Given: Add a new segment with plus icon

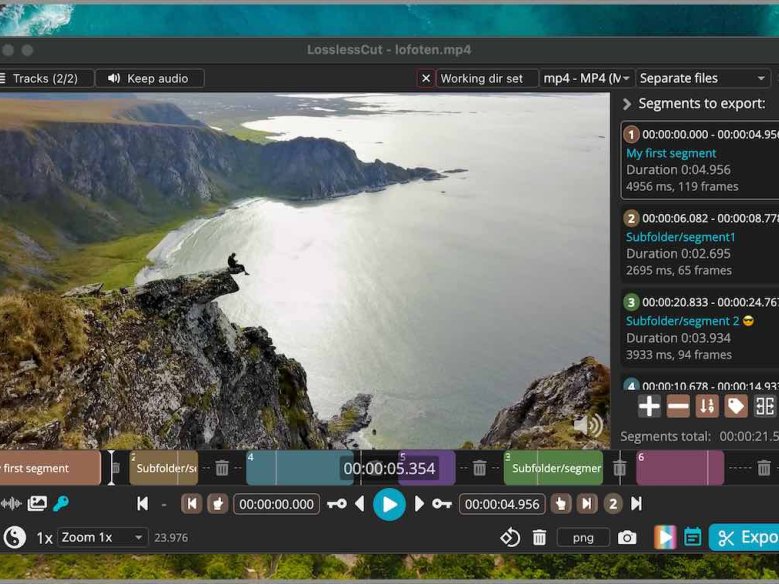Looking at the screenshot, I should tap(649, 406).
